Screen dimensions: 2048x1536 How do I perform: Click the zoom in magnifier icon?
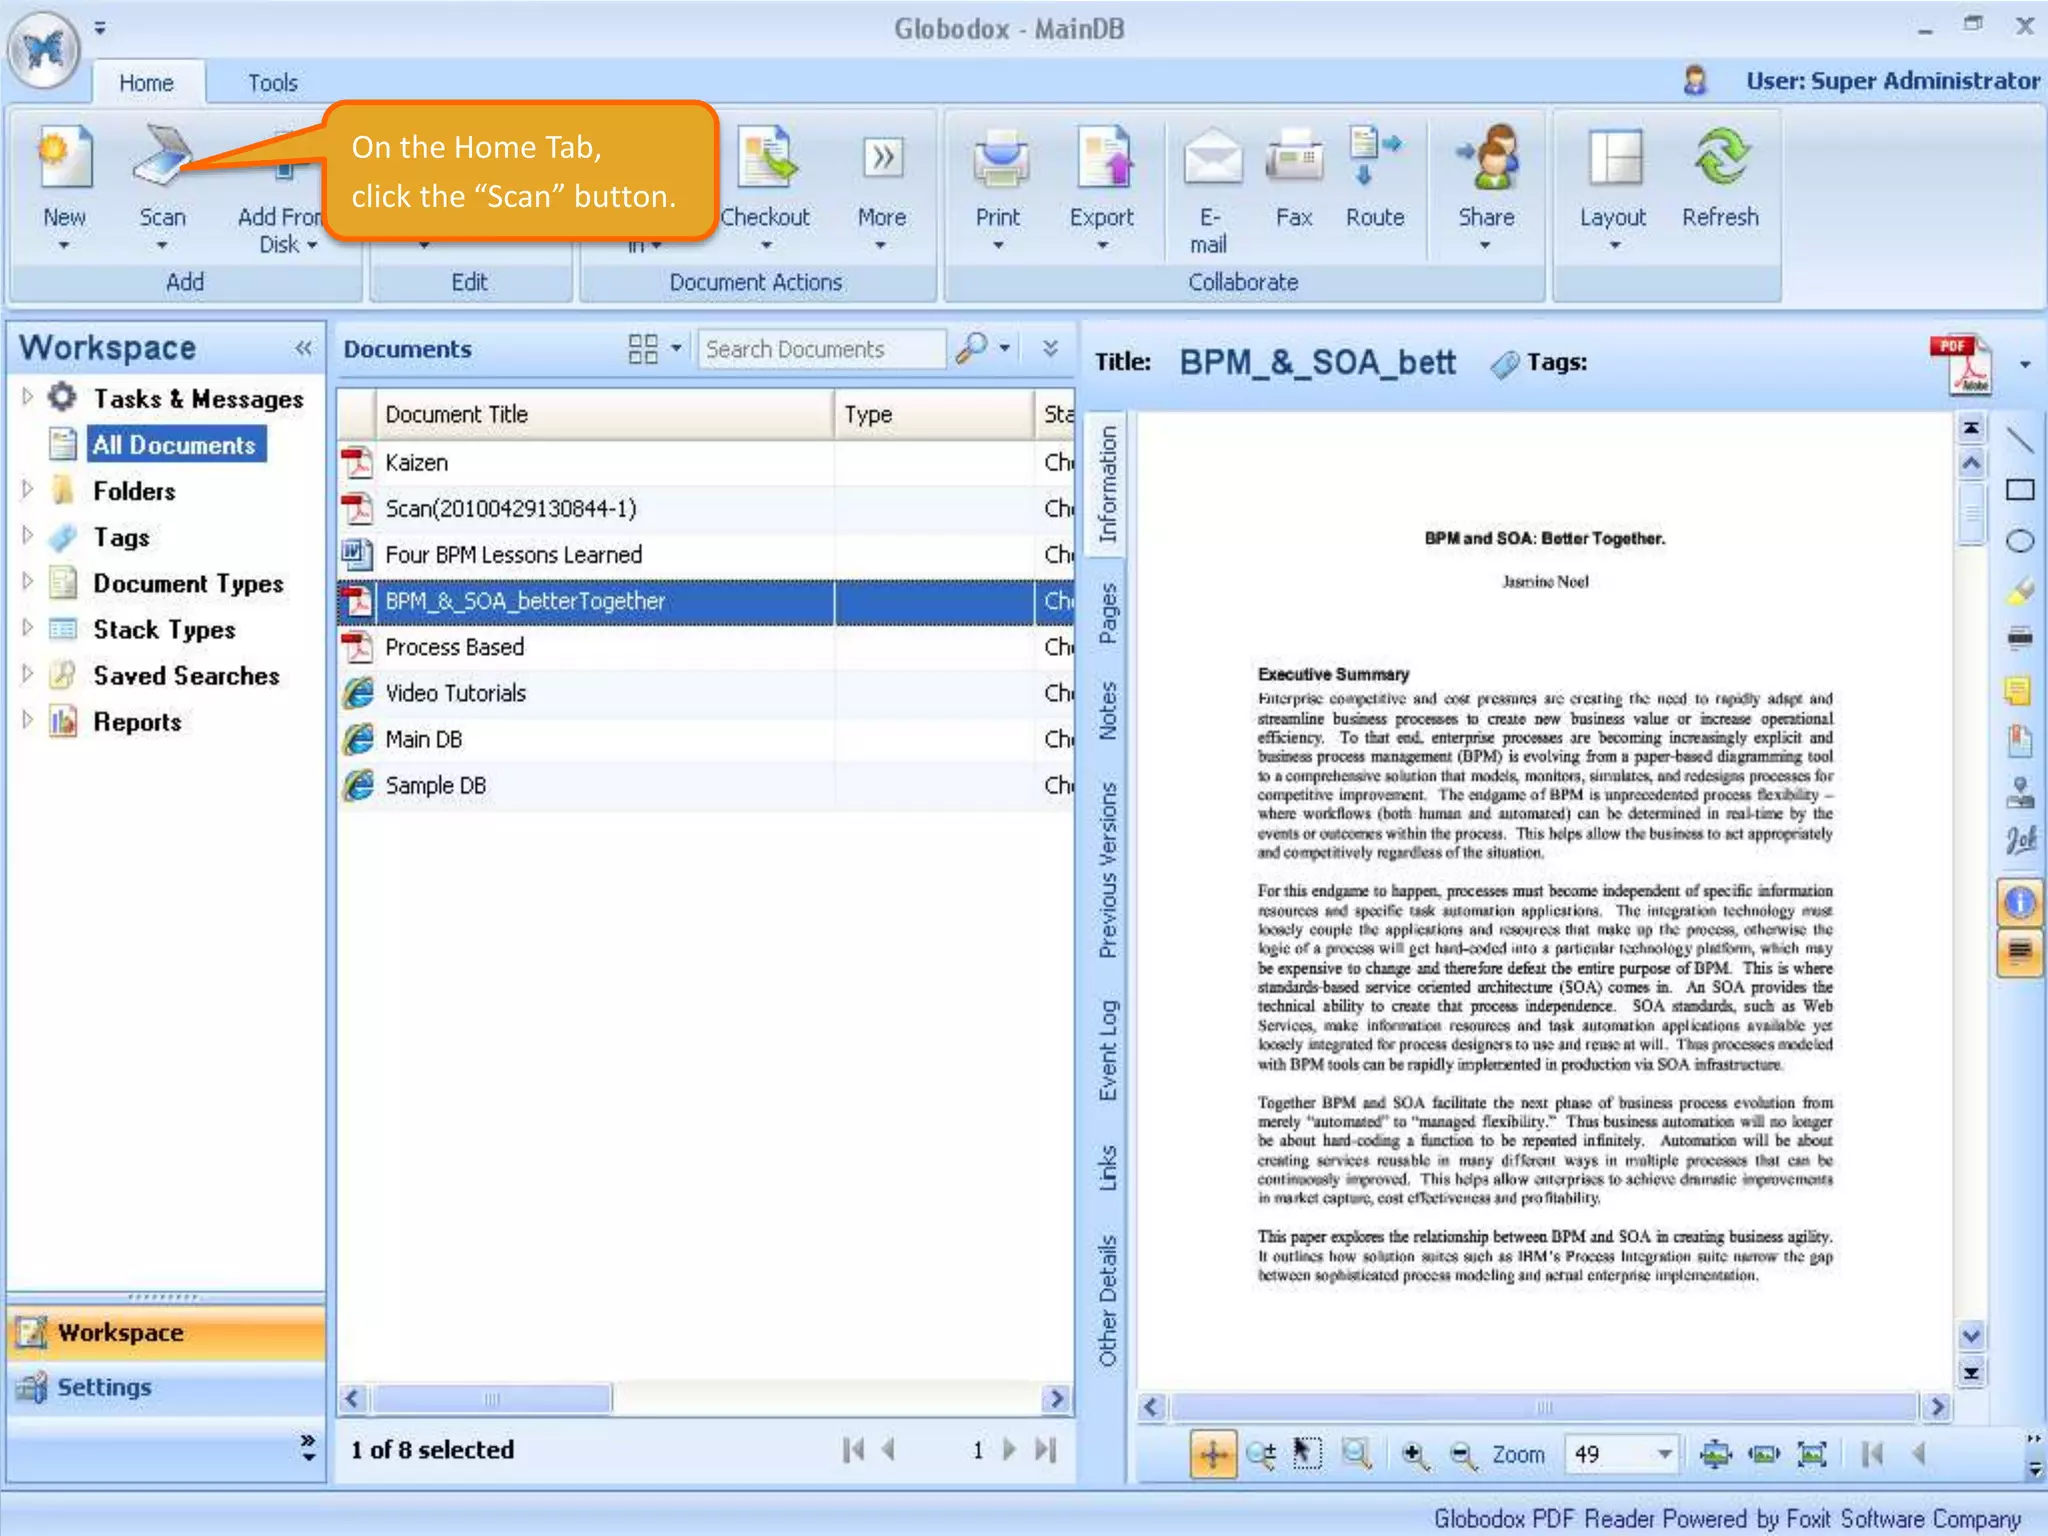tap(1413, 1454)
